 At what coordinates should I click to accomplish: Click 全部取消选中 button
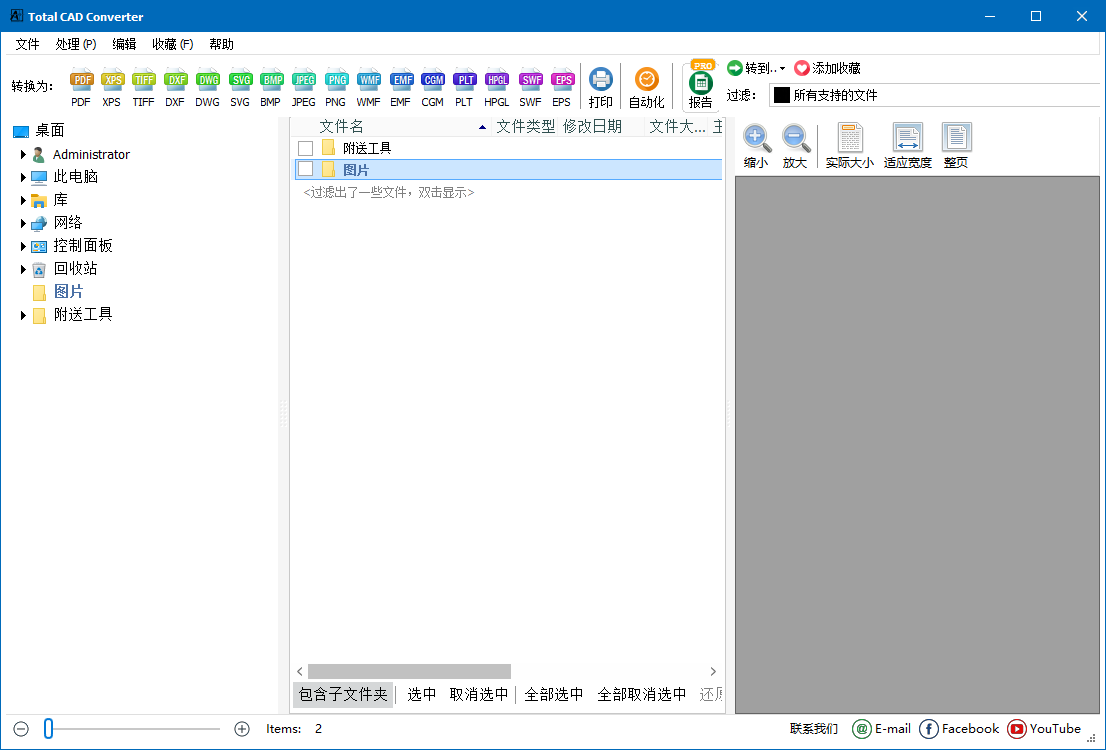coord(642,694)
